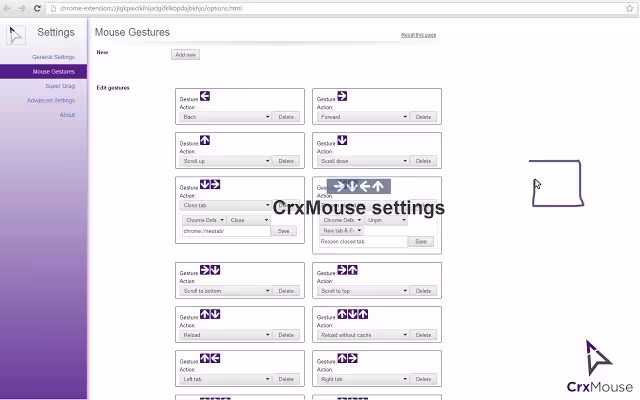This screenshot has height=400, width=640.
Task: Delete the Scroll down gesture
Action: pos(423,161)
